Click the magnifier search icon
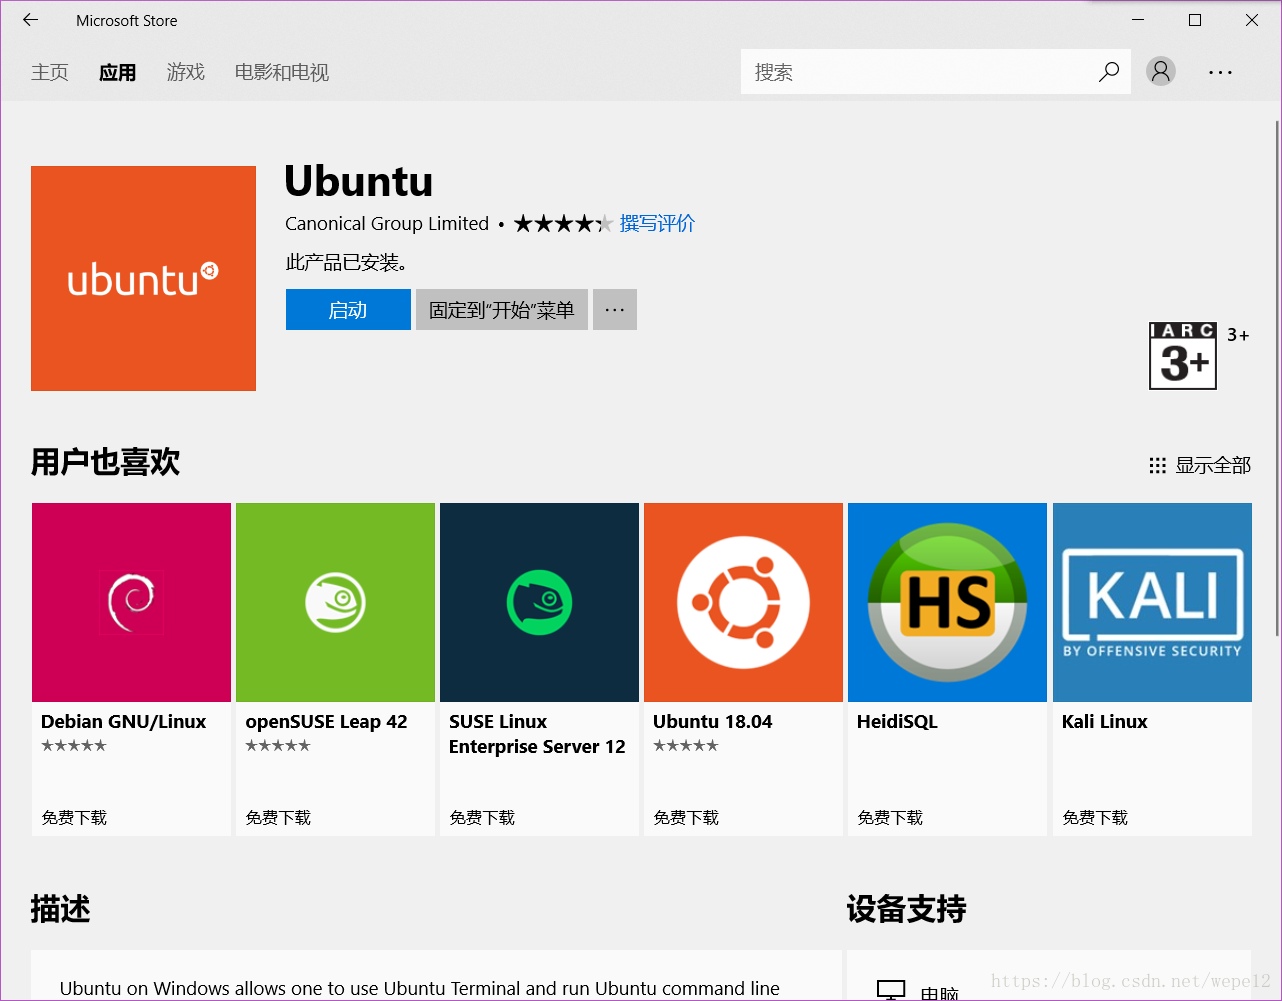1282x1001 pixels. (x=1109, y=72)
